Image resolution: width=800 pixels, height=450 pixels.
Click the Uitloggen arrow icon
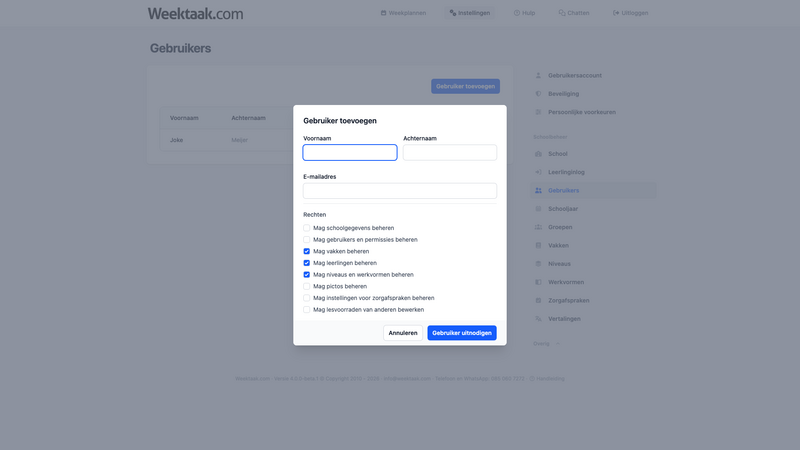(615, 13)
